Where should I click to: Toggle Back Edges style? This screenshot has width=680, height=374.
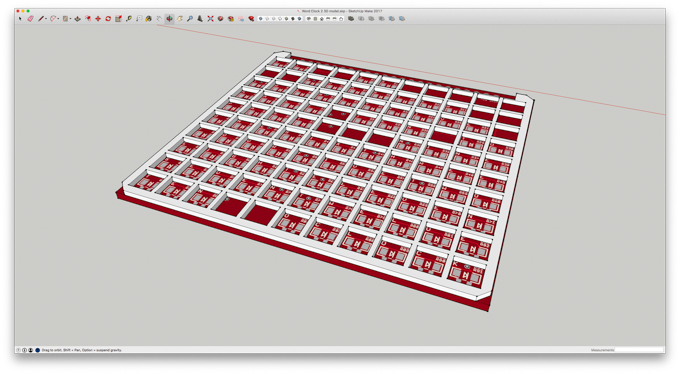[x=267, y=19]
